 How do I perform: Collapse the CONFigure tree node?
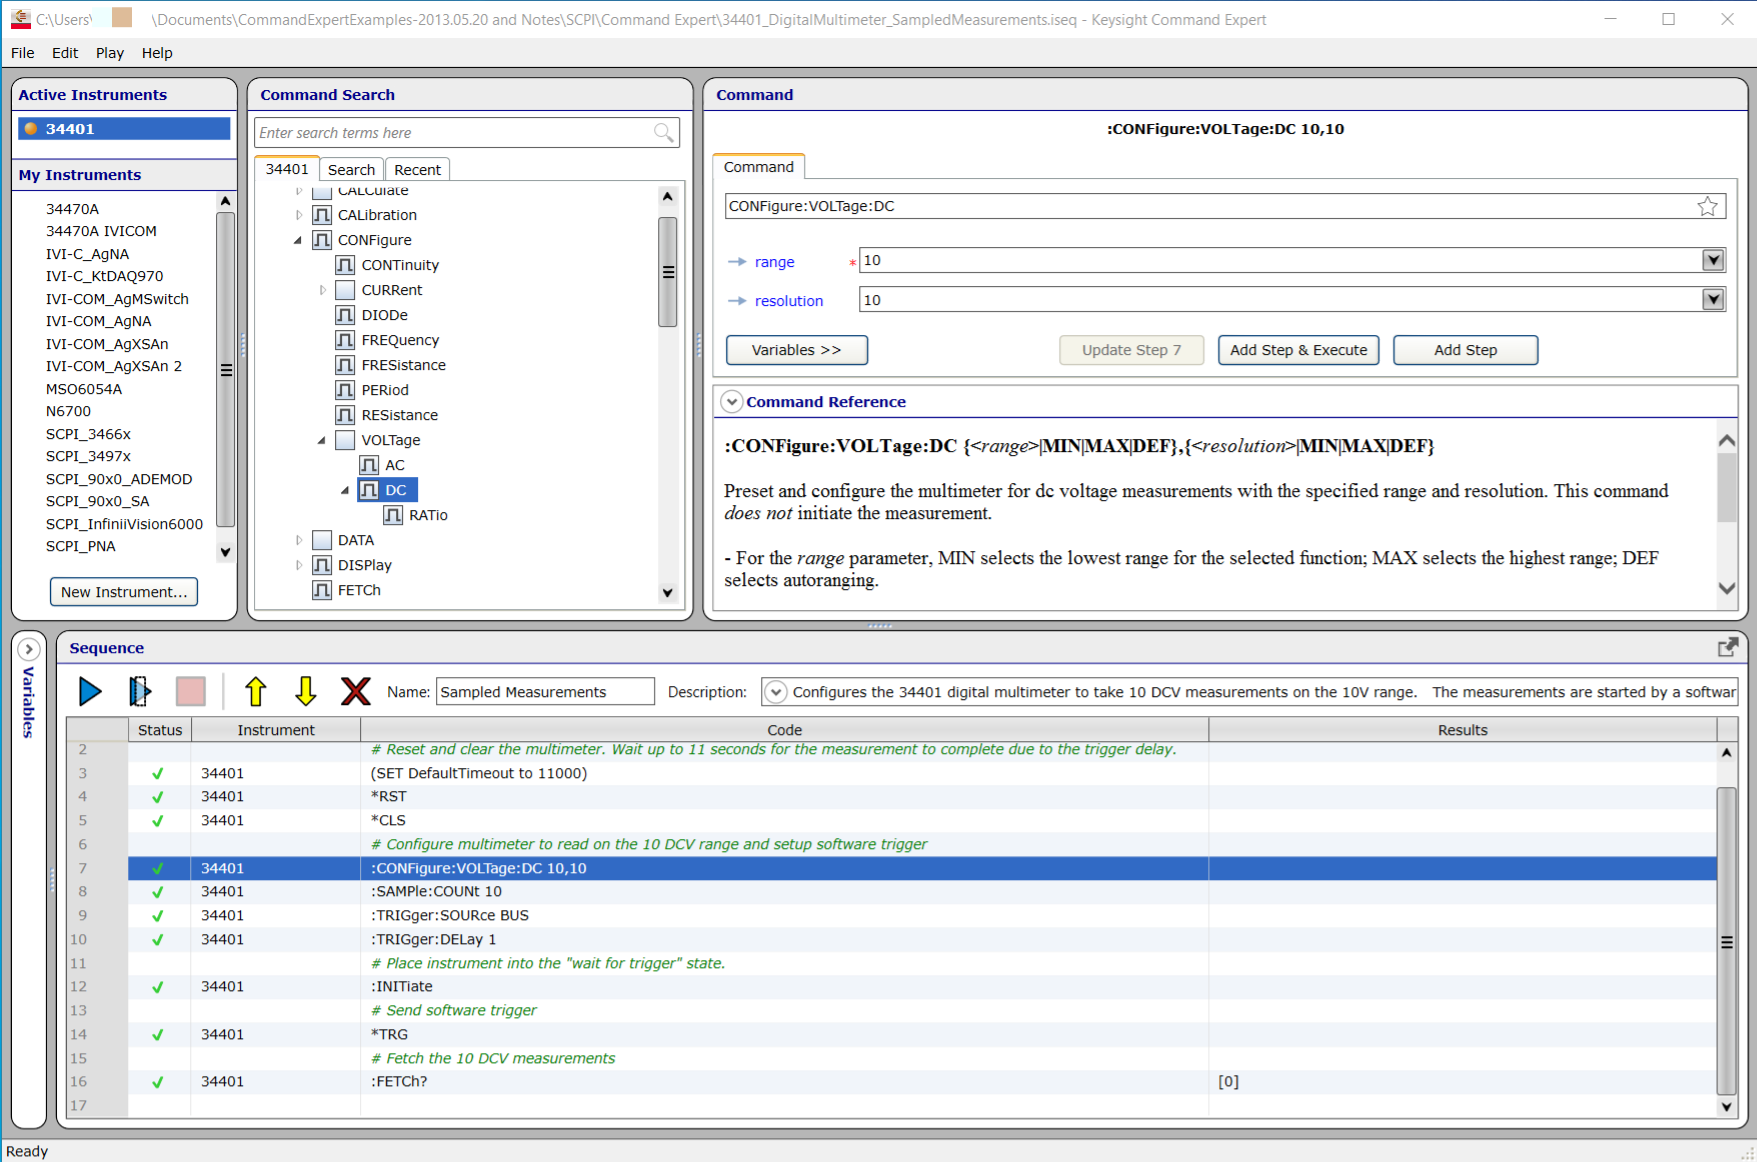tap(298, 240)
